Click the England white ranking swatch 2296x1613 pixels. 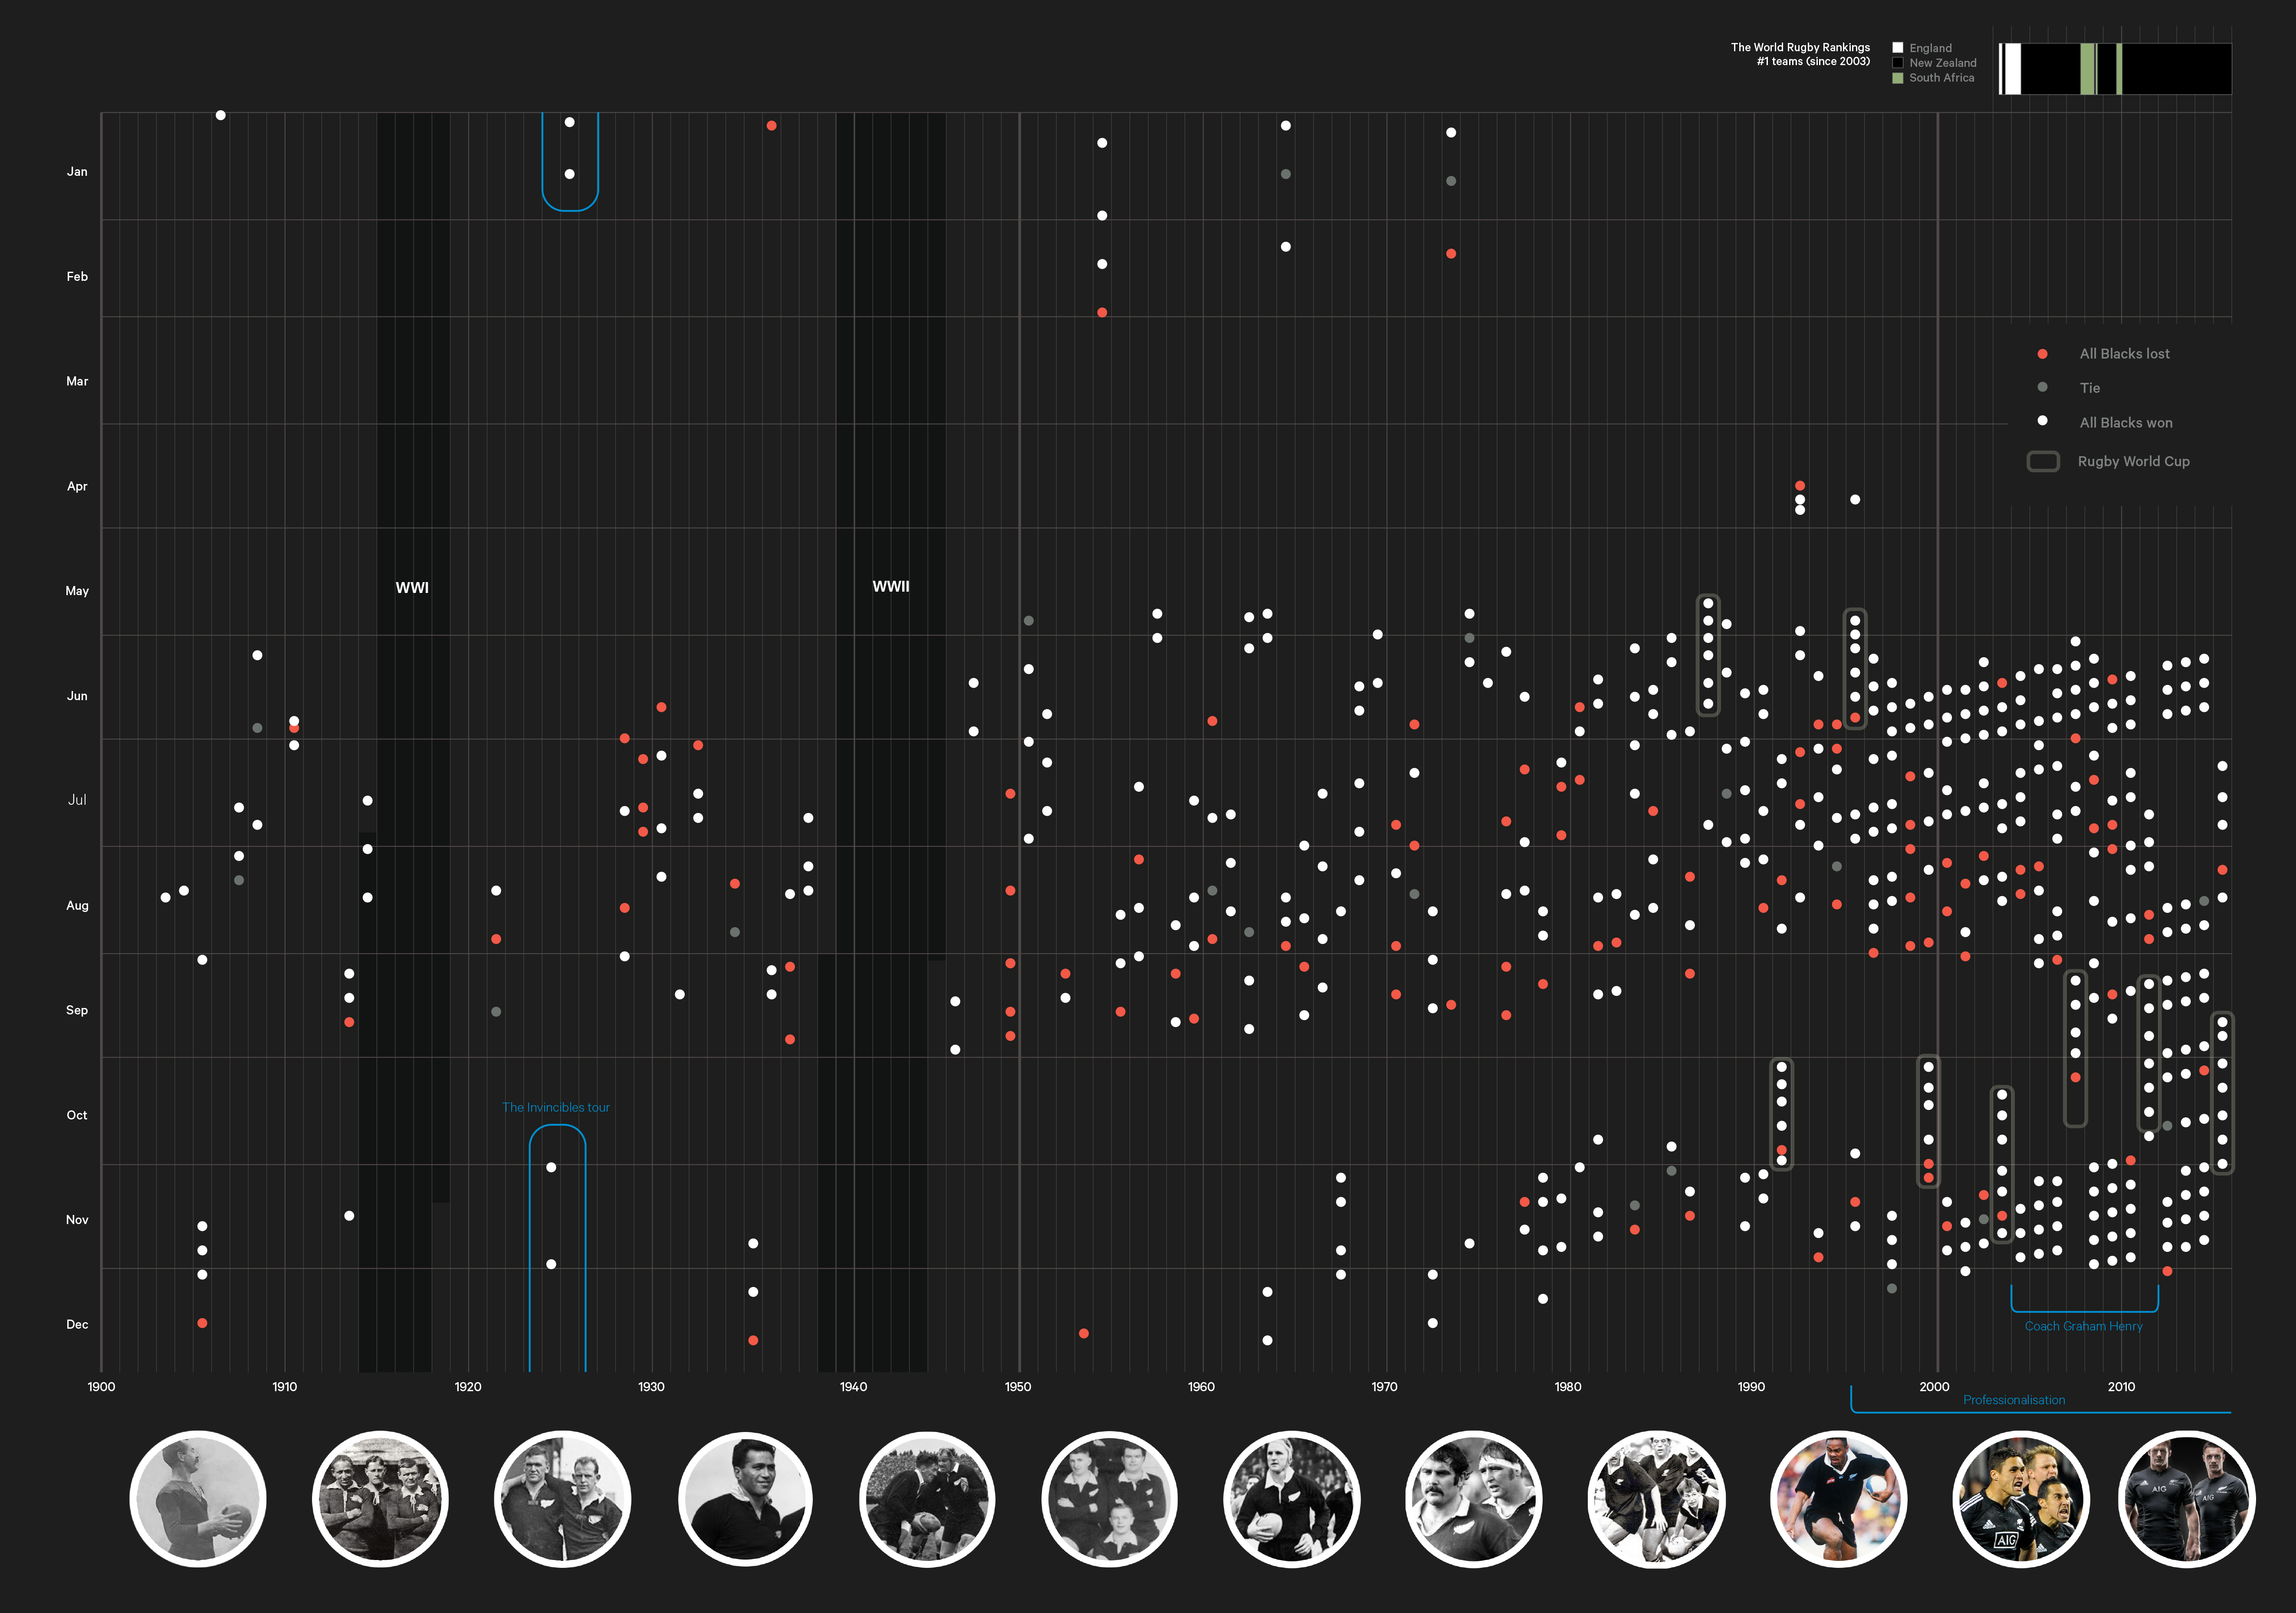(x=1897, y=48)
